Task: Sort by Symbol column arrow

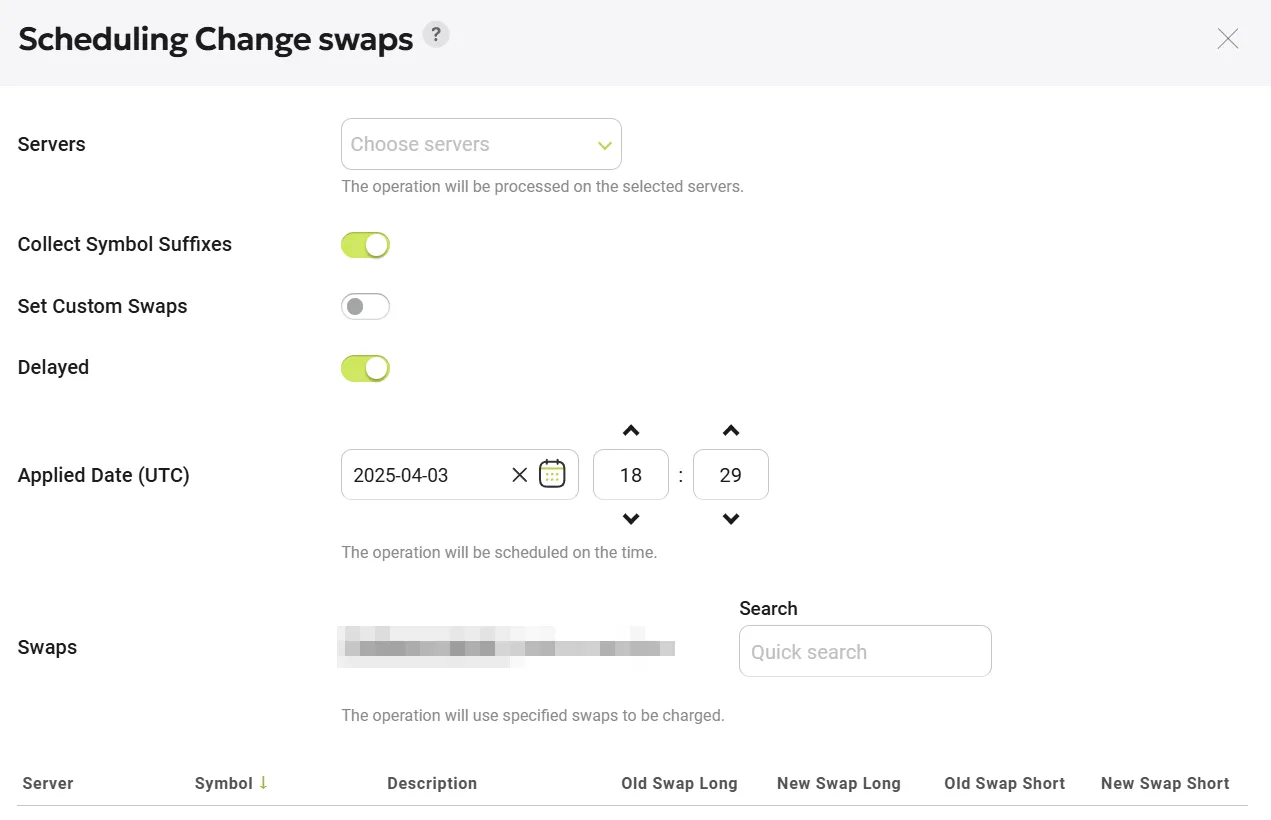Action: coord(263,783)
